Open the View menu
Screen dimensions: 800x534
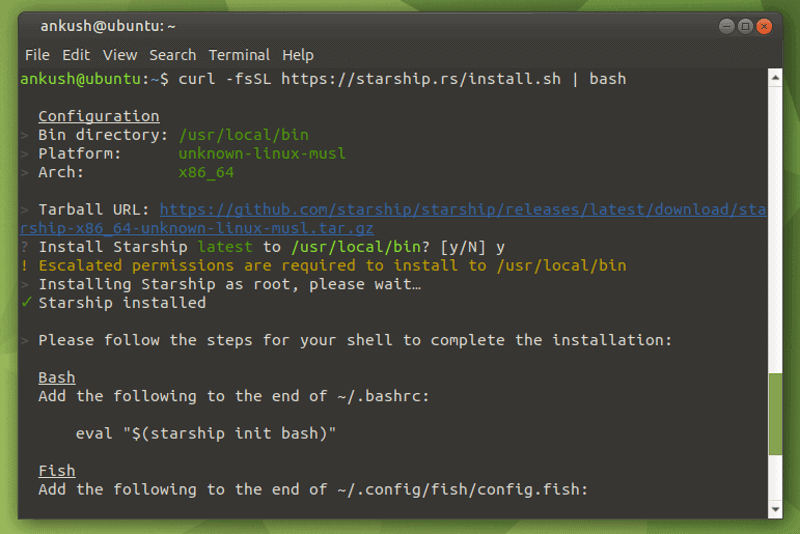[x=120, y=55]
